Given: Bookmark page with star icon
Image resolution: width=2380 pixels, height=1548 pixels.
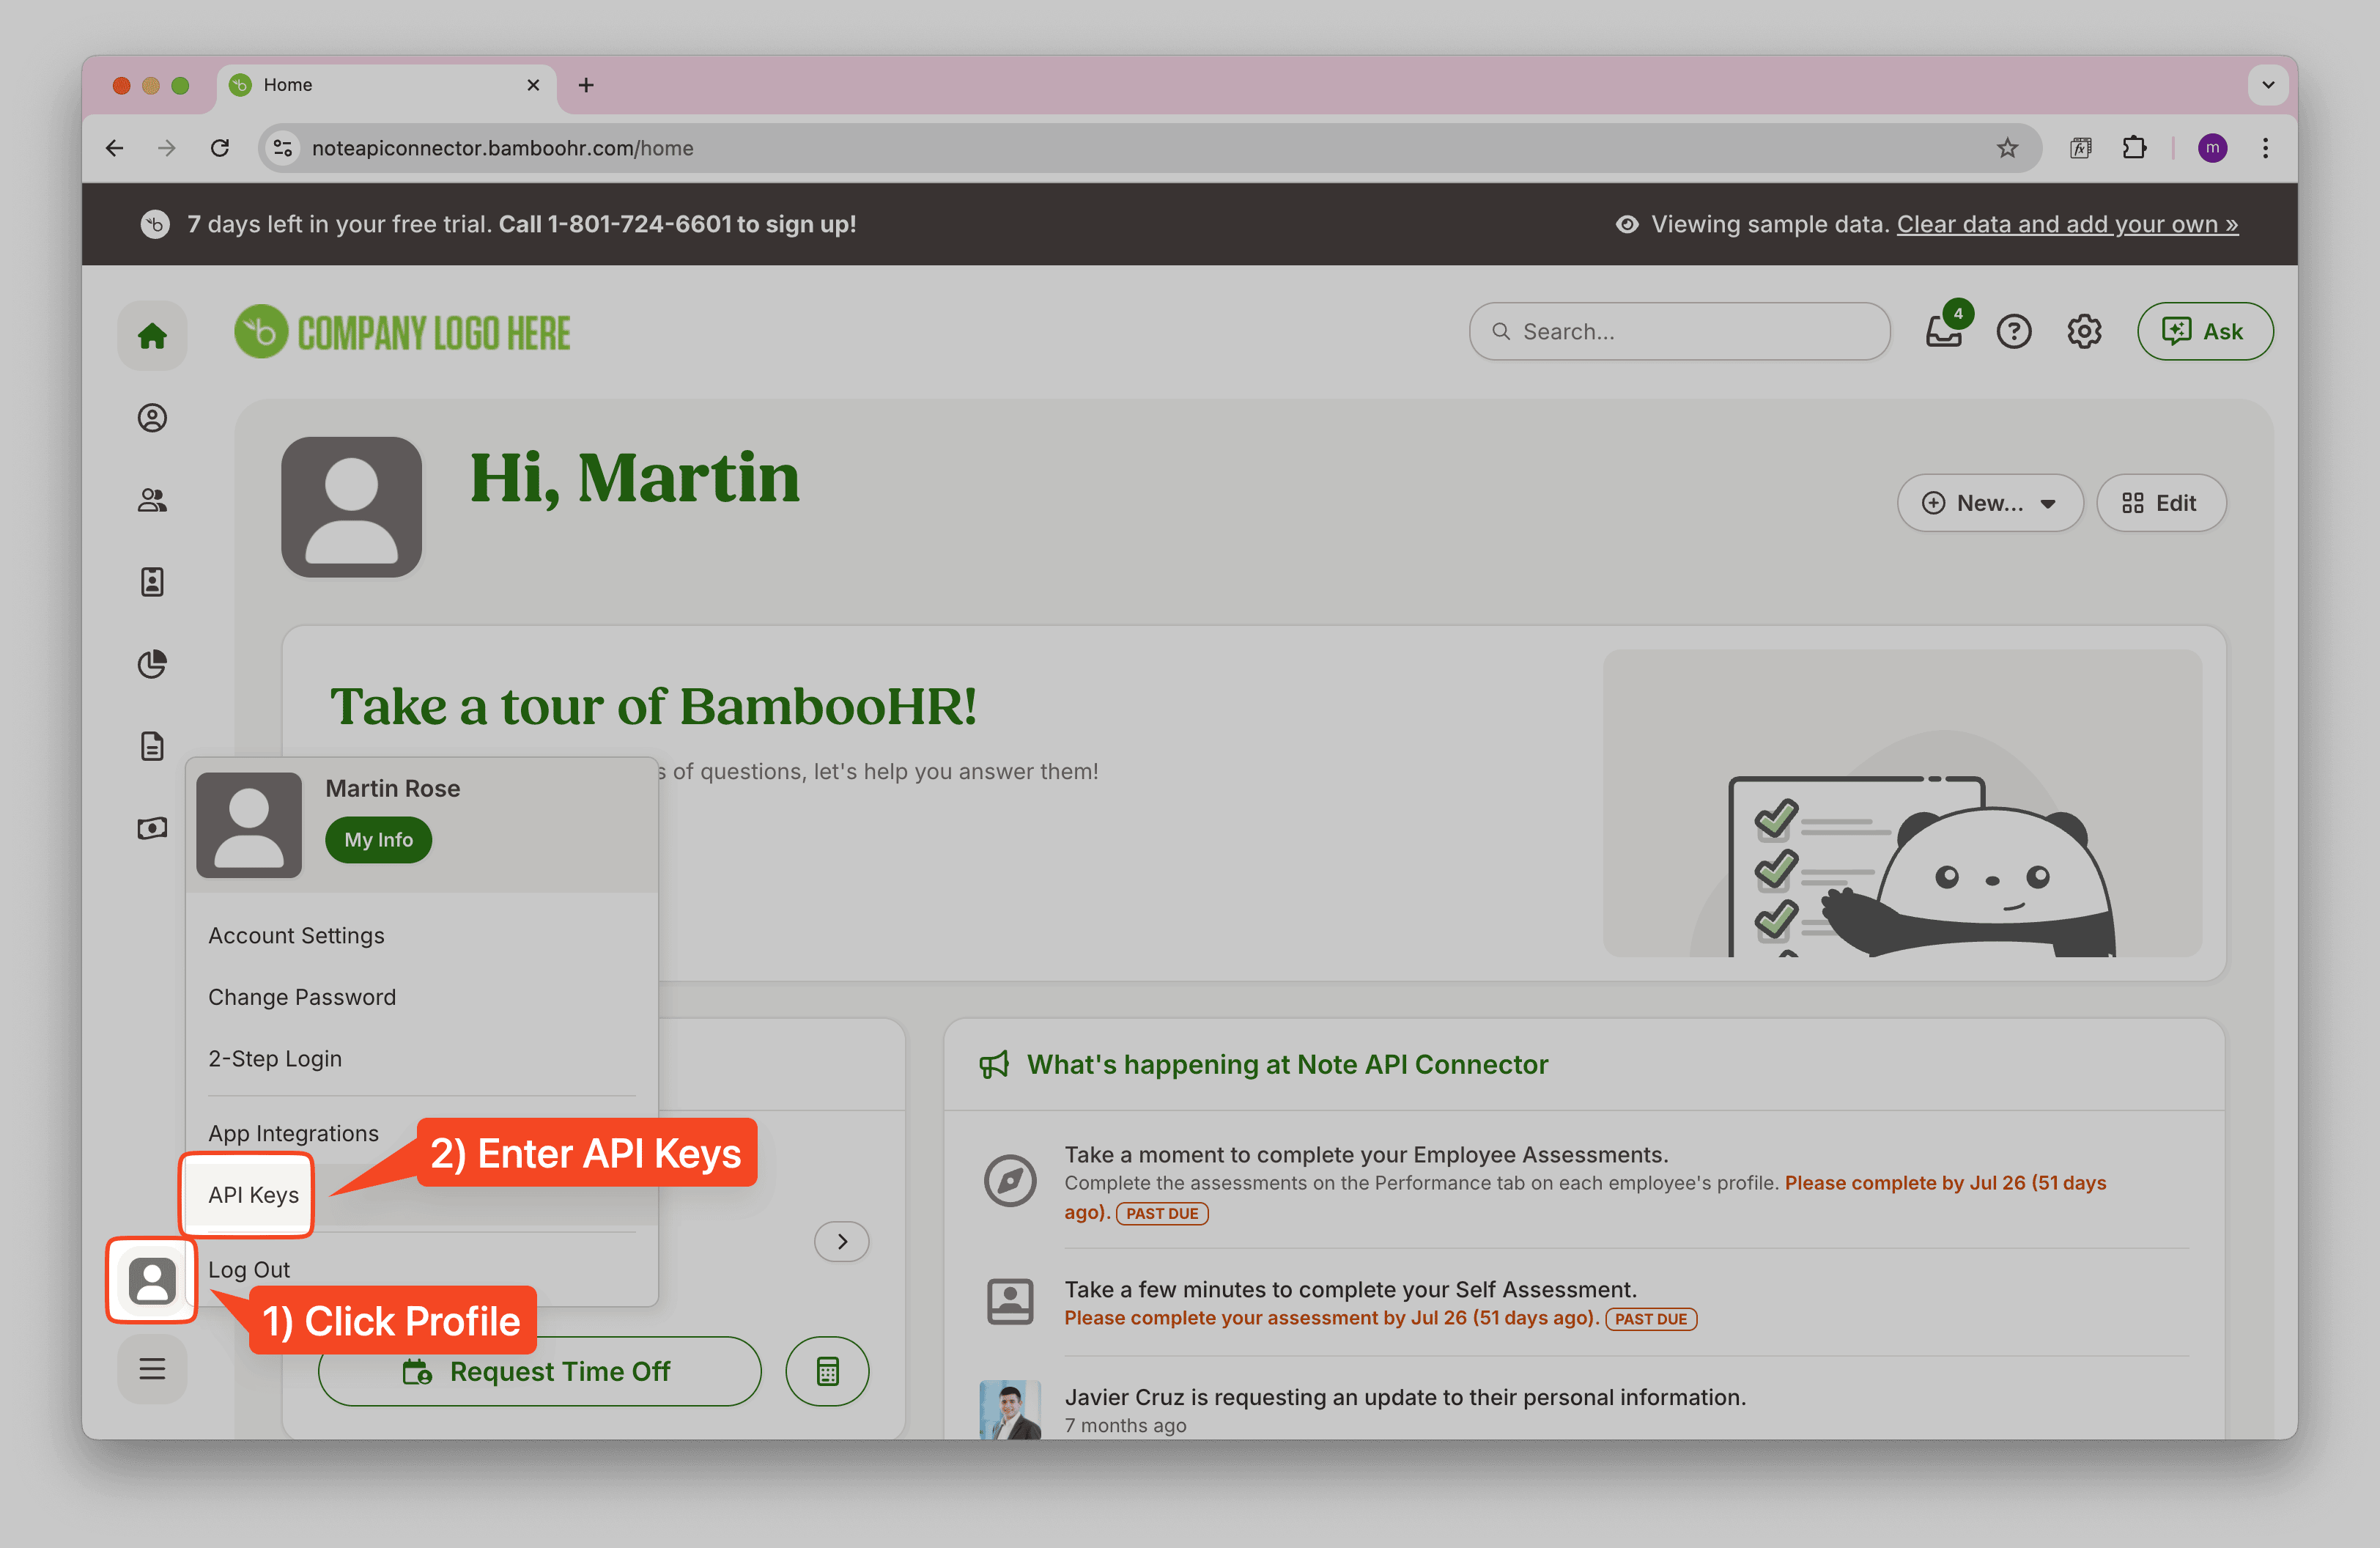Looking at the screenshot, I should [2007, 148].
